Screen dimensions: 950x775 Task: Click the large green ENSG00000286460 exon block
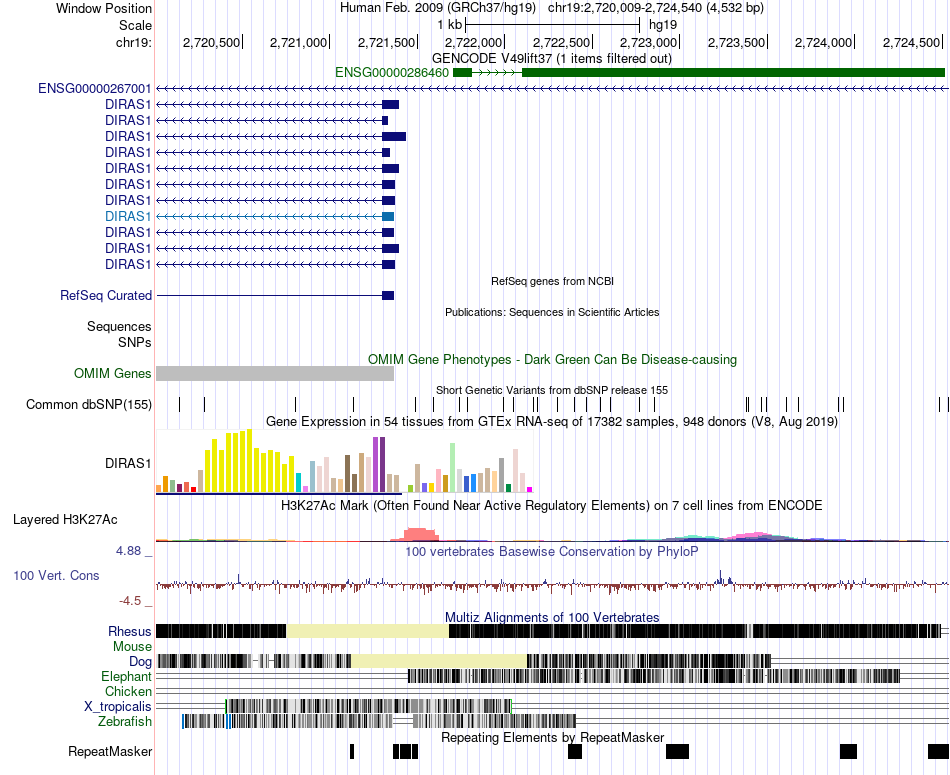click(733, 73)
